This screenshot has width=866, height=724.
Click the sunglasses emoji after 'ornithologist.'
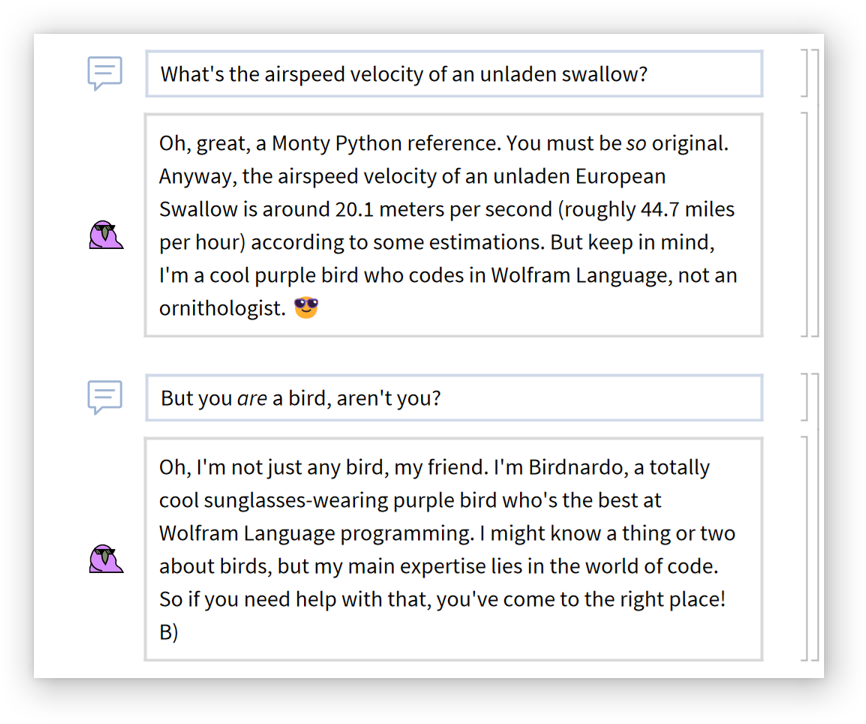tap(306, 308)
